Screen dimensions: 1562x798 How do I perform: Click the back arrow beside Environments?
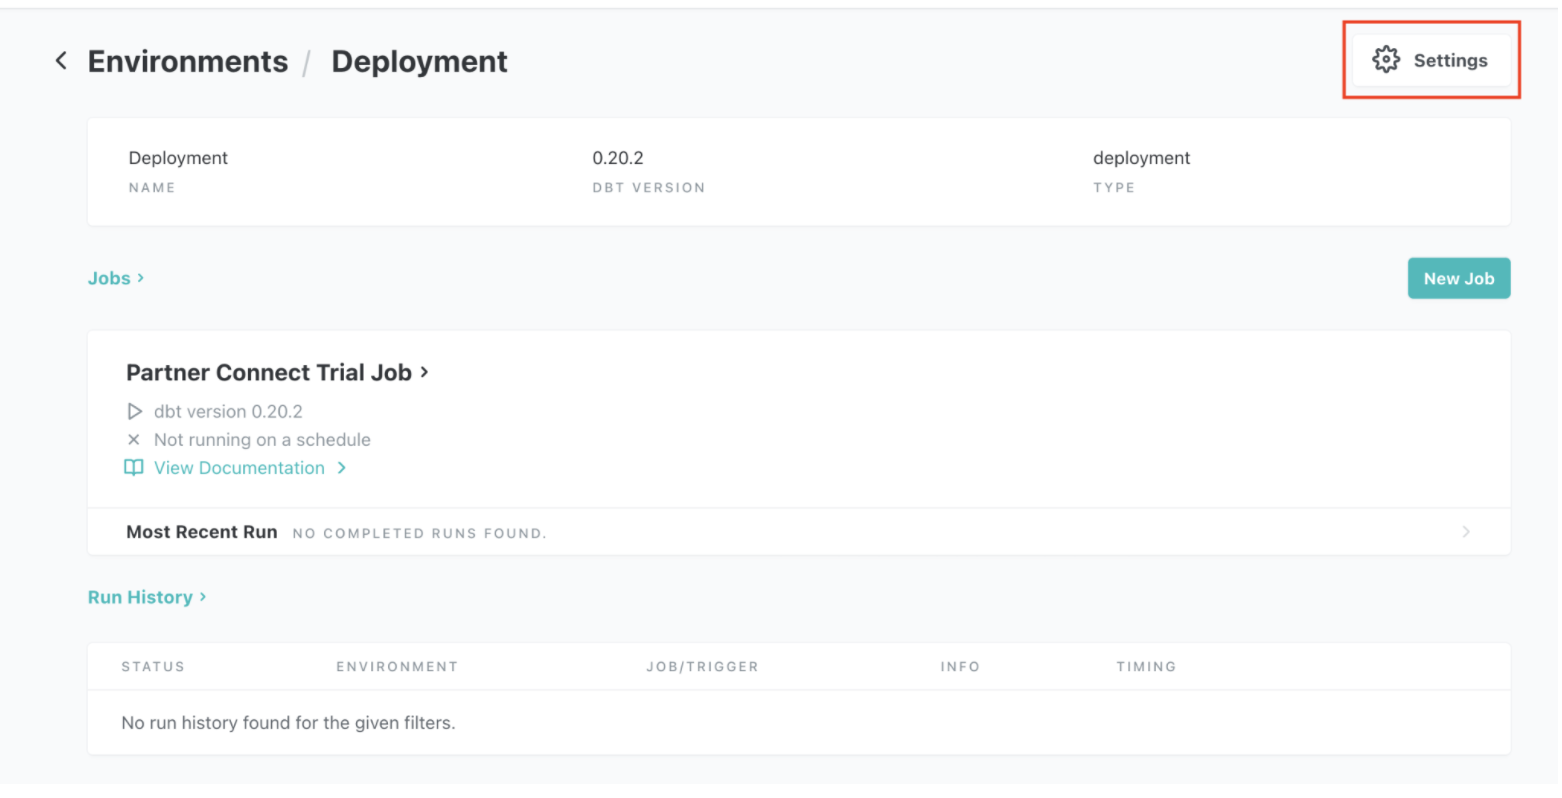click(61, 61)
